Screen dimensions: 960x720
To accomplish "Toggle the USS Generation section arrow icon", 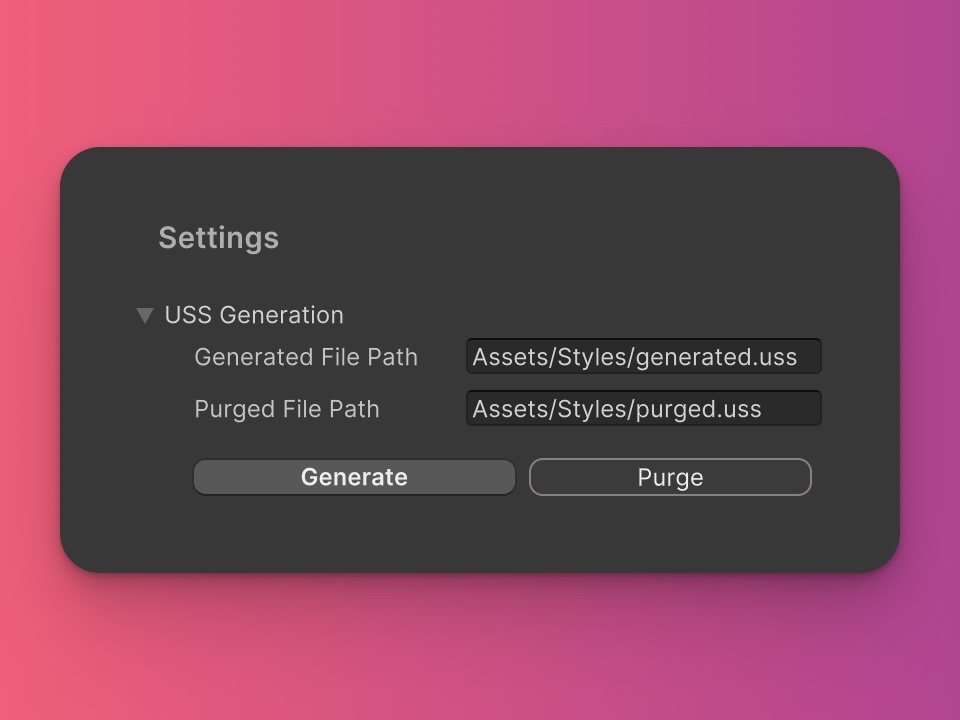I will 144,315.
